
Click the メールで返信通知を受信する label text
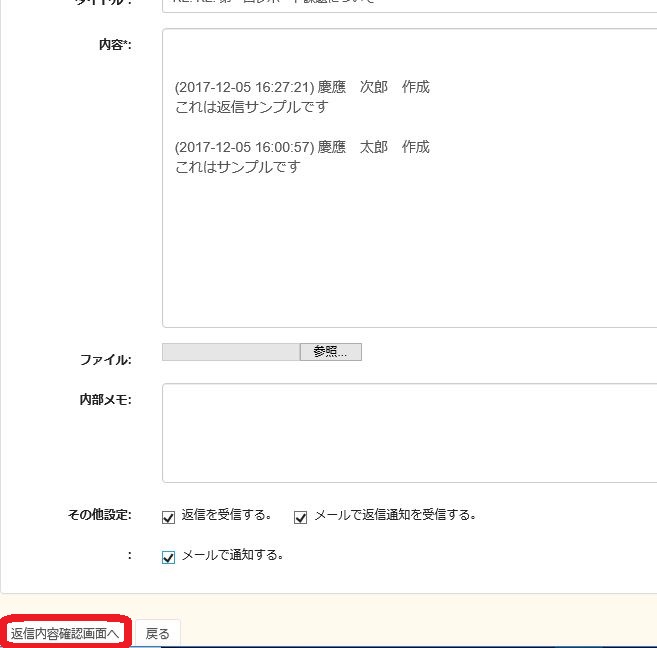click(x=395, y=516)
